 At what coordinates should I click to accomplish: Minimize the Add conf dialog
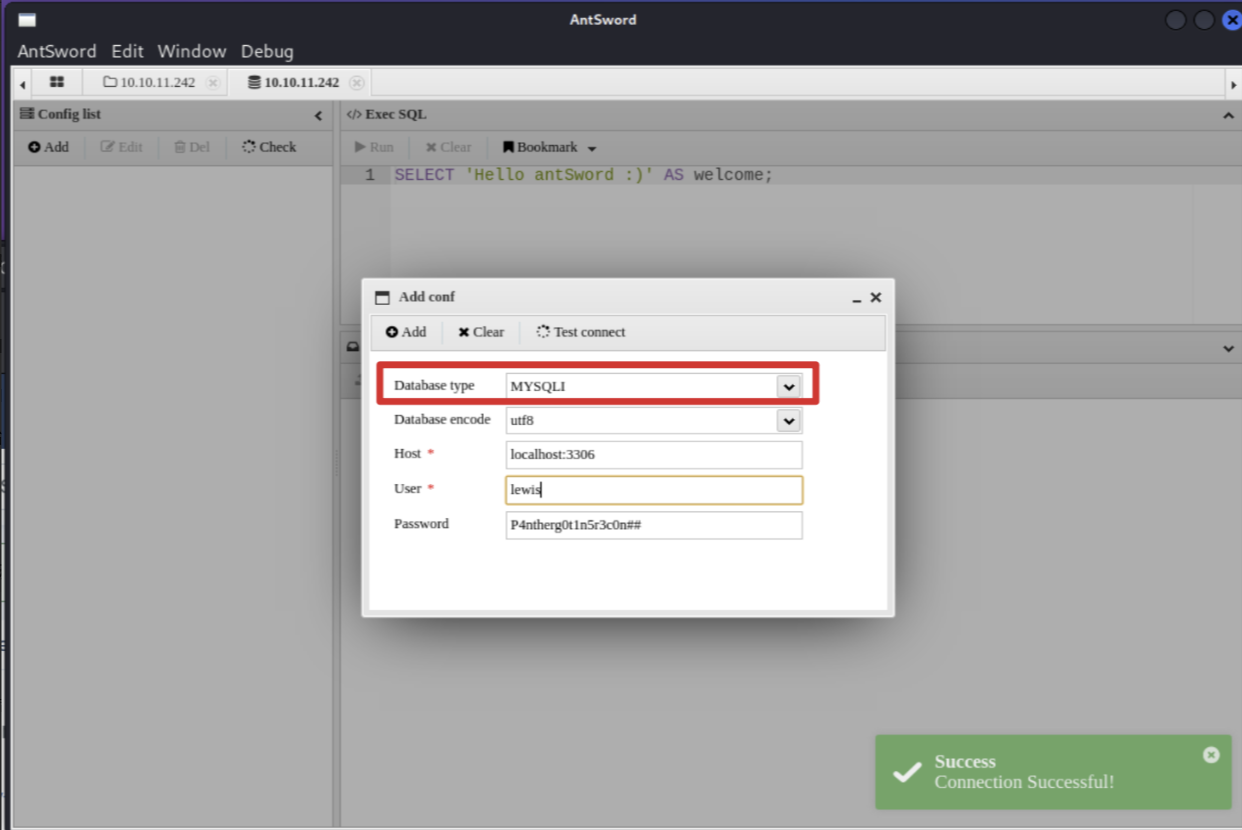coord(857,298)
